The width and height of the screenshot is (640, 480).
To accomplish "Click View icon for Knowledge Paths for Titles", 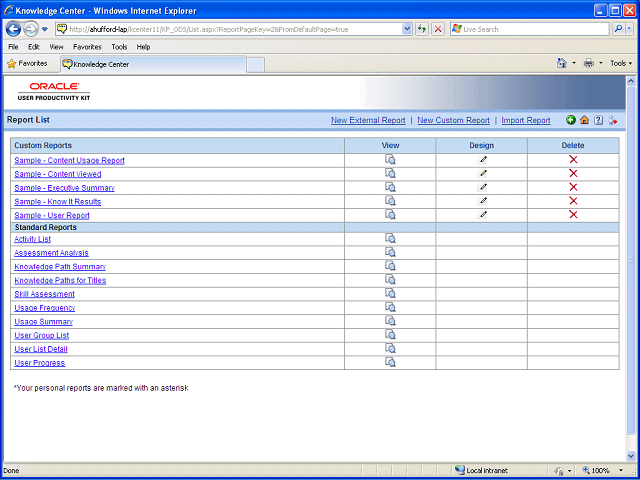I will click(390, 280).
